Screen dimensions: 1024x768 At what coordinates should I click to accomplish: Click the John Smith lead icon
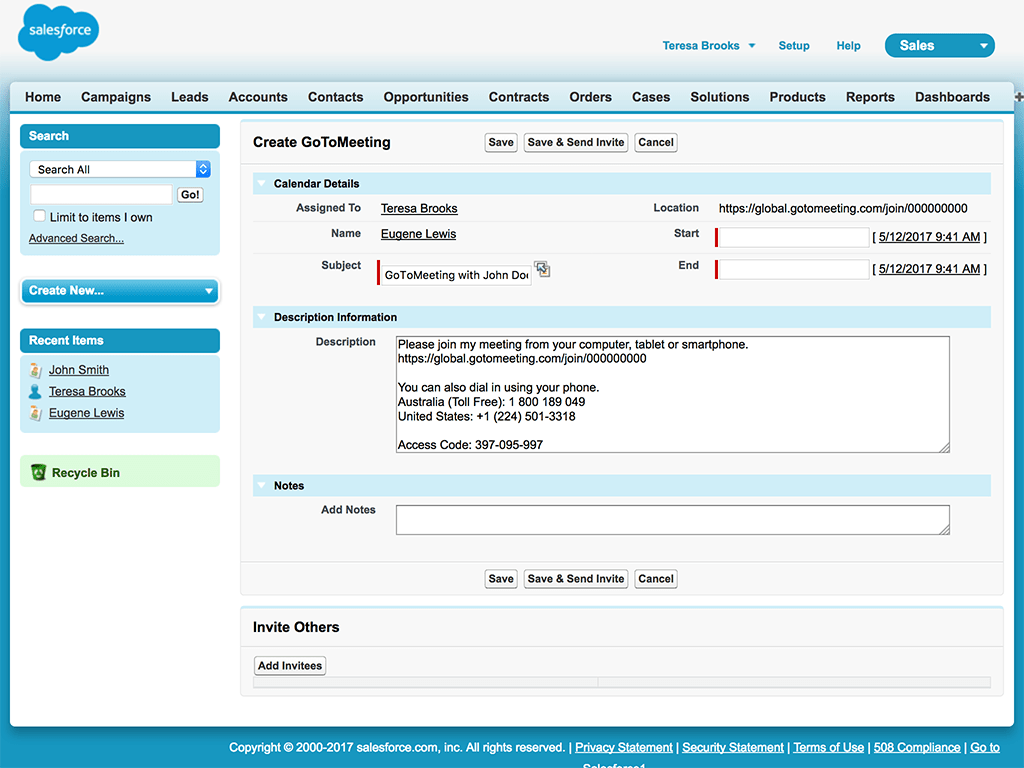click(36, 370)
